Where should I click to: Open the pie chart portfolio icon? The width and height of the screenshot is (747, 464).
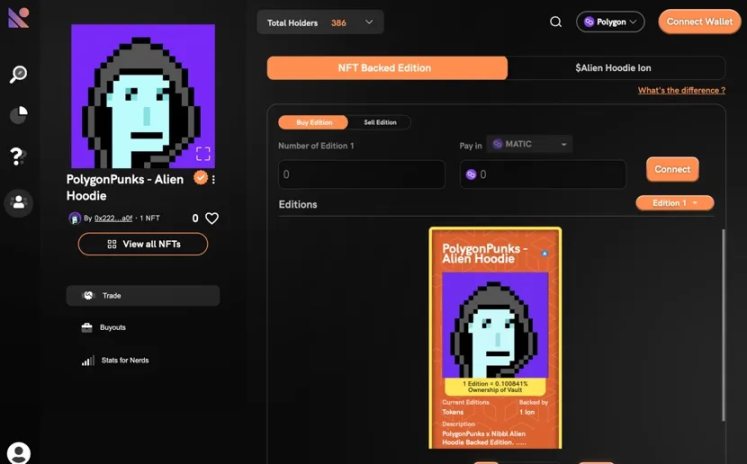19,115
